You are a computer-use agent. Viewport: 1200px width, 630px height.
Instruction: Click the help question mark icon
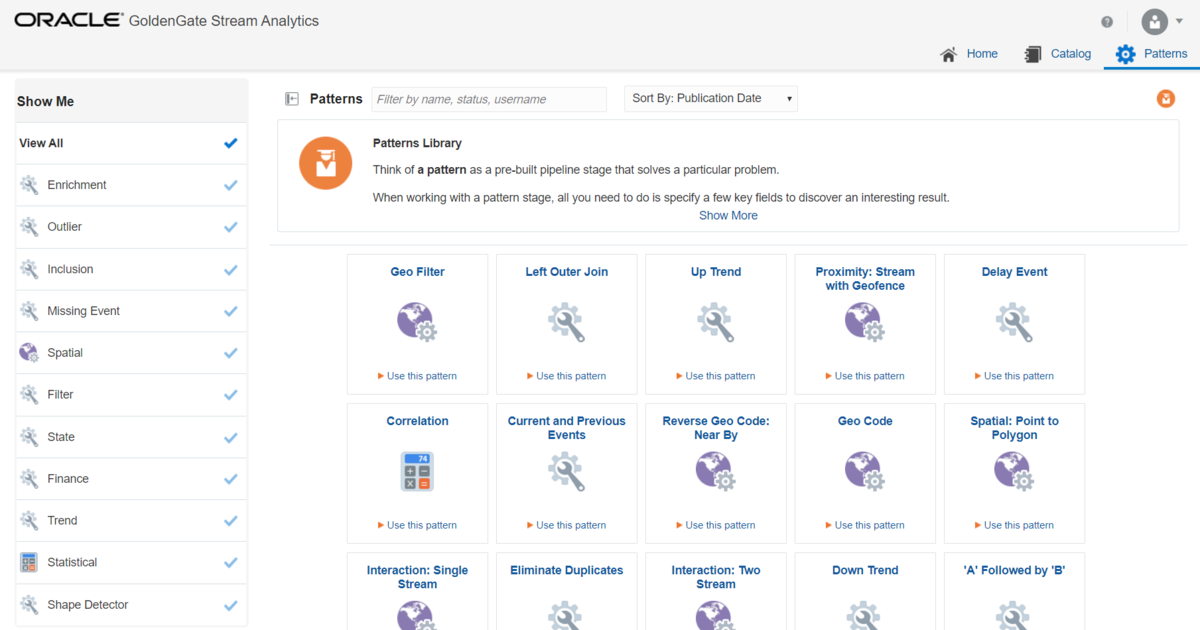click(x=1107, y=21)
